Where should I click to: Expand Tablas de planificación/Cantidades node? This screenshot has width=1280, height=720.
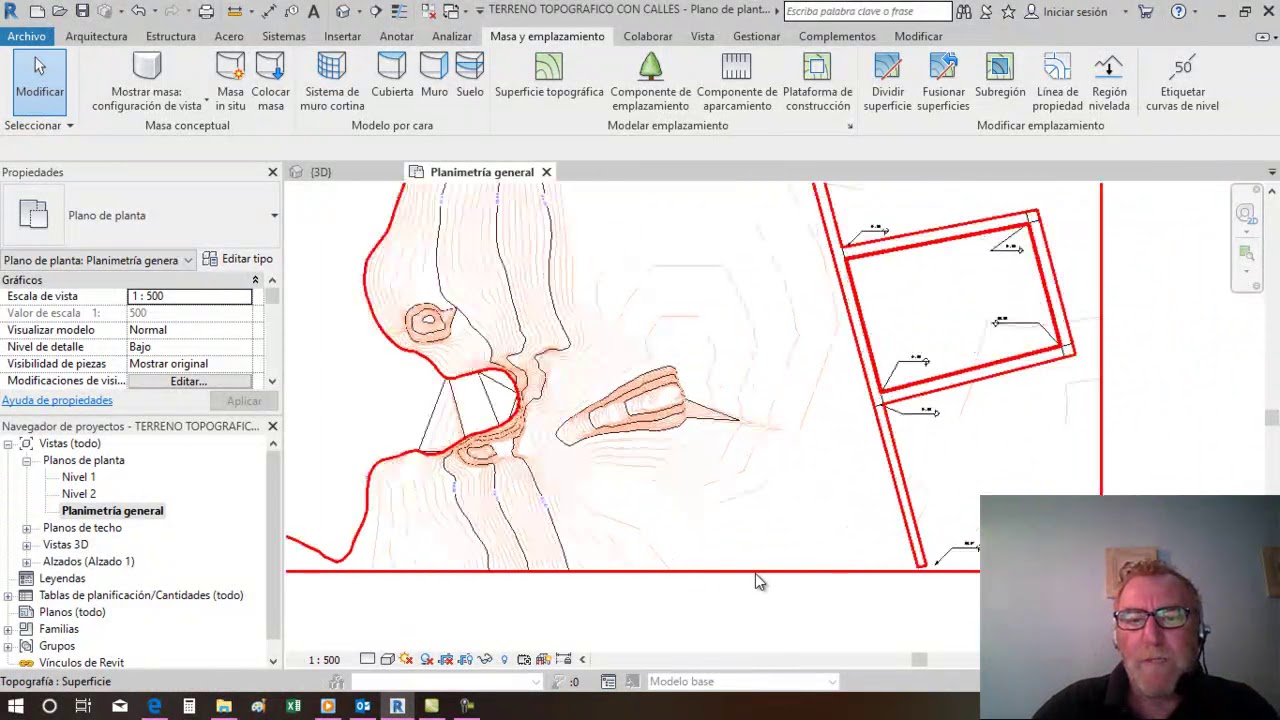click(9, 595)
